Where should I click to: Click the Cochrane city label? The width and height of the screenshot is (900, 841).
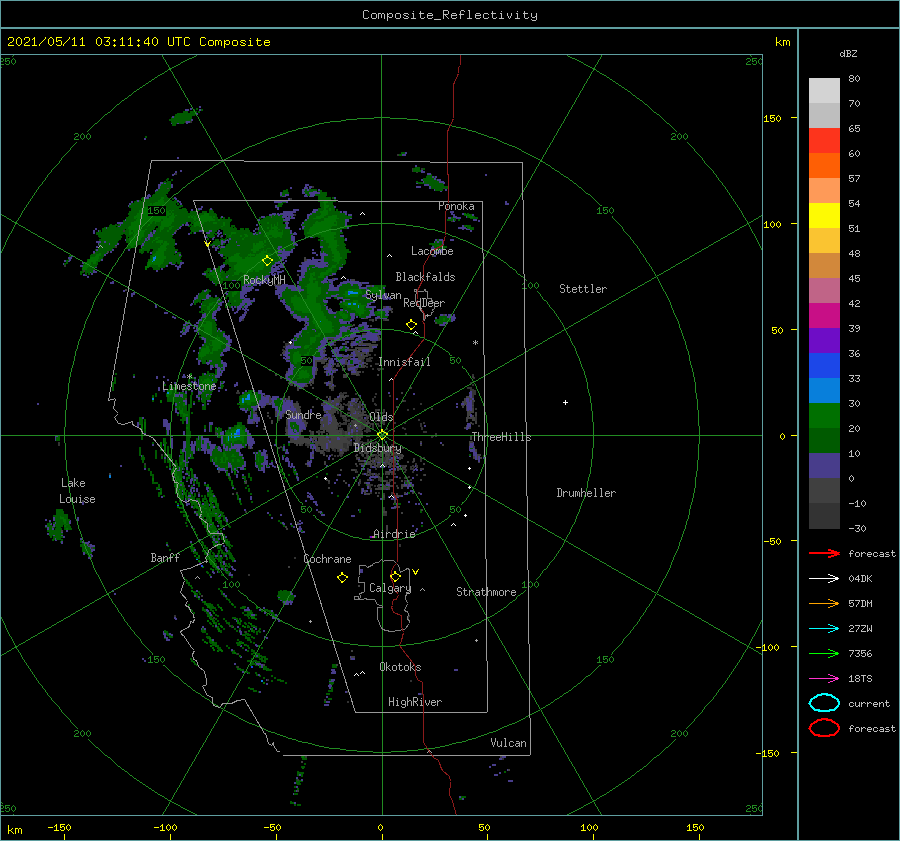coord(327,559)
